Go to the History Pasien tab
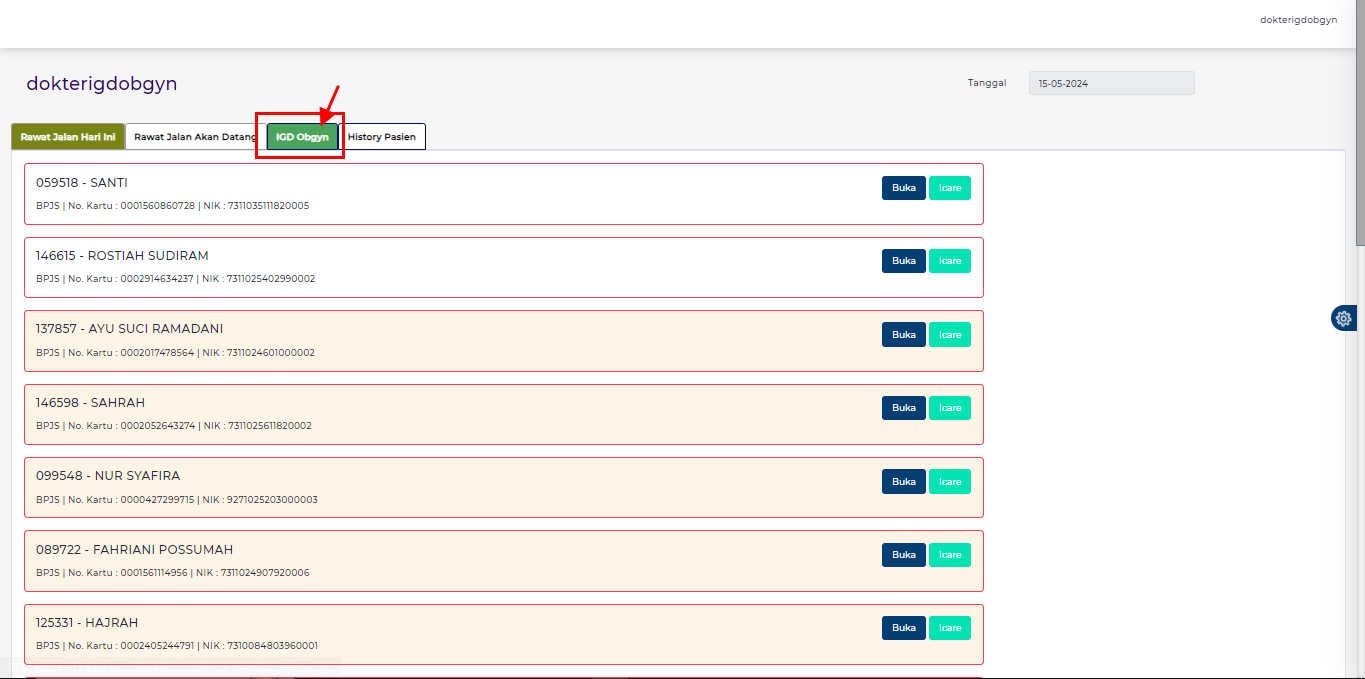Image resolution: width=1365 pixels, height=679 pixels. [x=382, y=137]
